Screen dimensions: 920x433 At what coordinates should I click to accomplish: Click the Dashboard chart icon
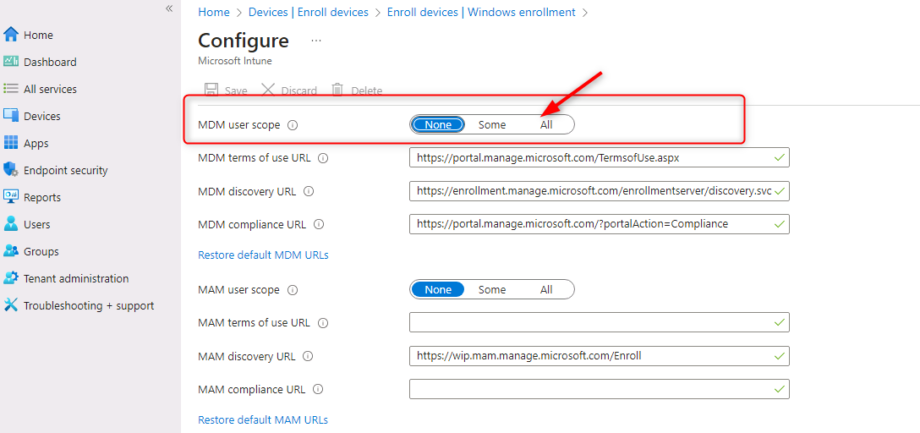[11, 62]
